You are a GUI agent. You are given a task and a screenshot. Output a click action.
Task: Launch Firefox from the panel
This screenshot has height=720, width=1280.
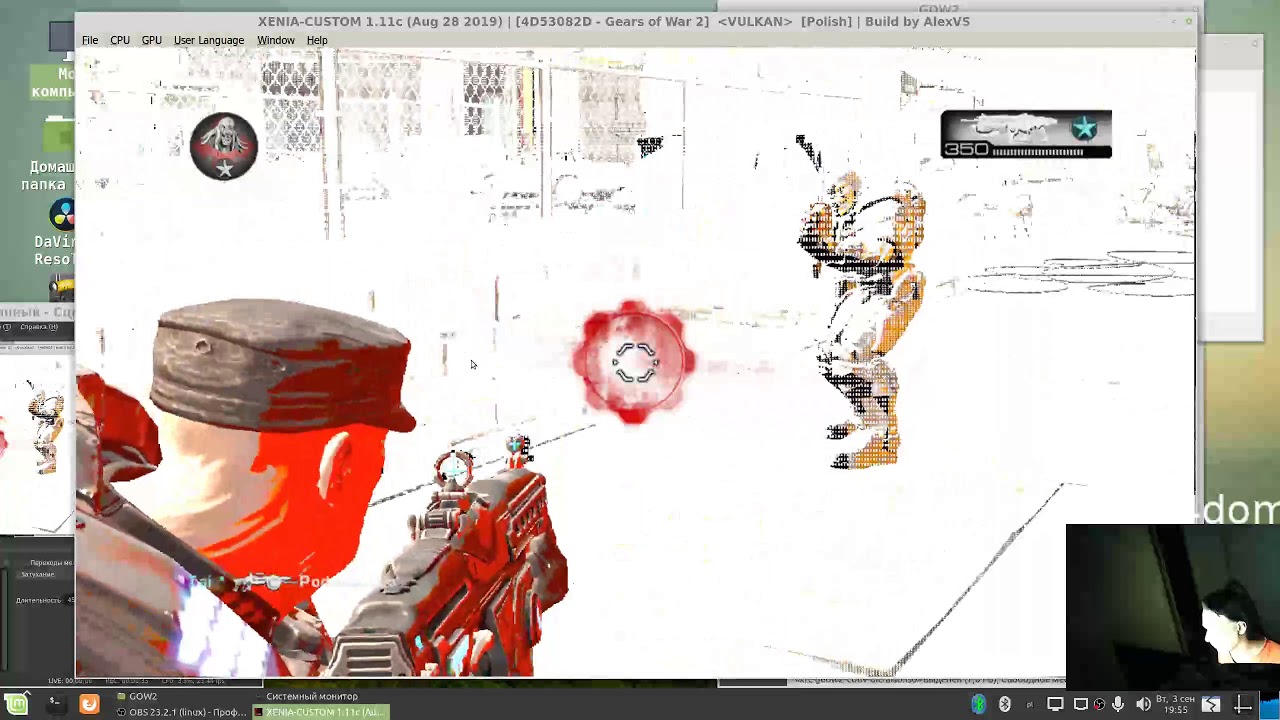tap(89, 704)
